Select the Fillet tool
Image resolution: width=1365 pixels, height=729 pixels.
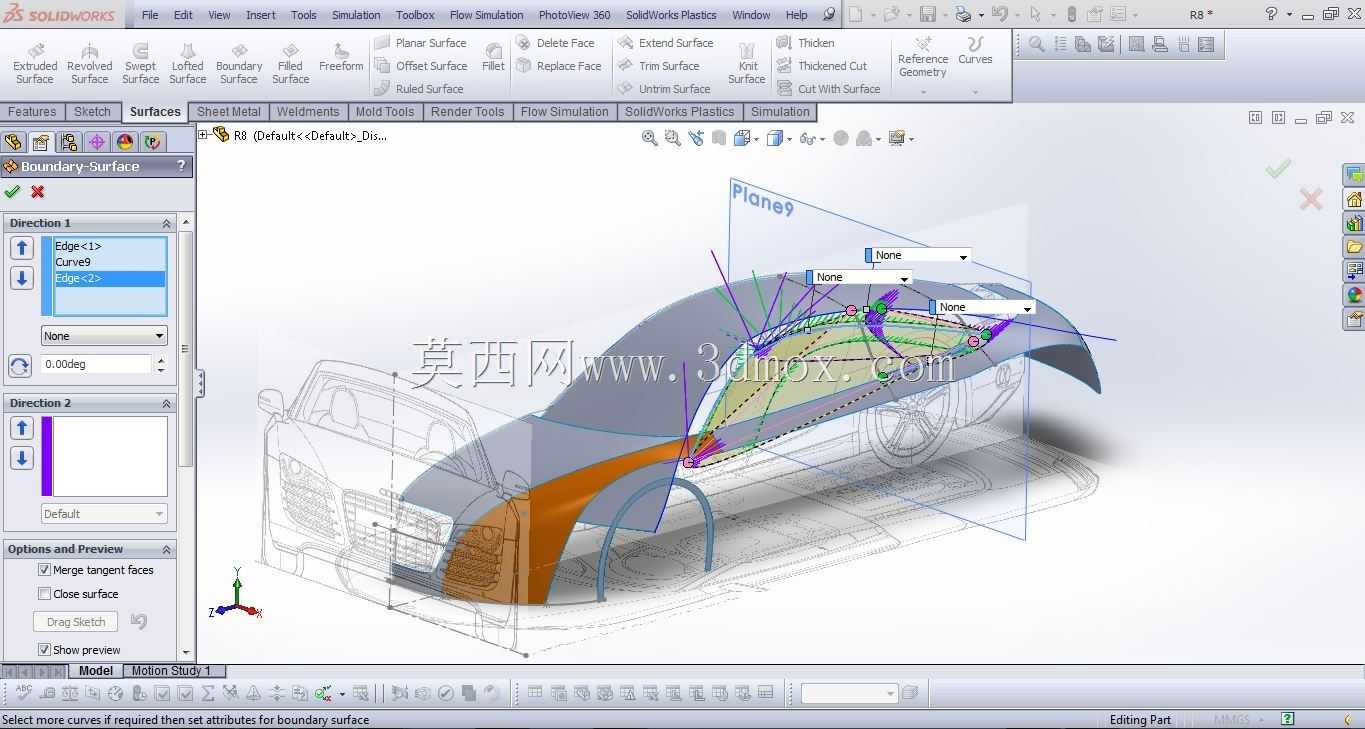pos(493,58)
